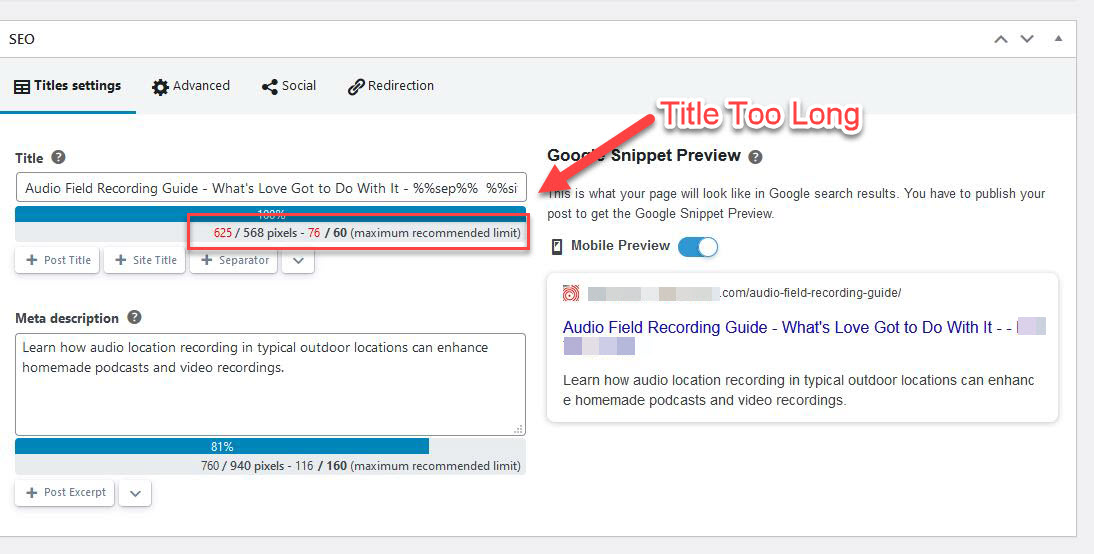Add the Site Title tag
1094x554 pixels.
(145, 260)
